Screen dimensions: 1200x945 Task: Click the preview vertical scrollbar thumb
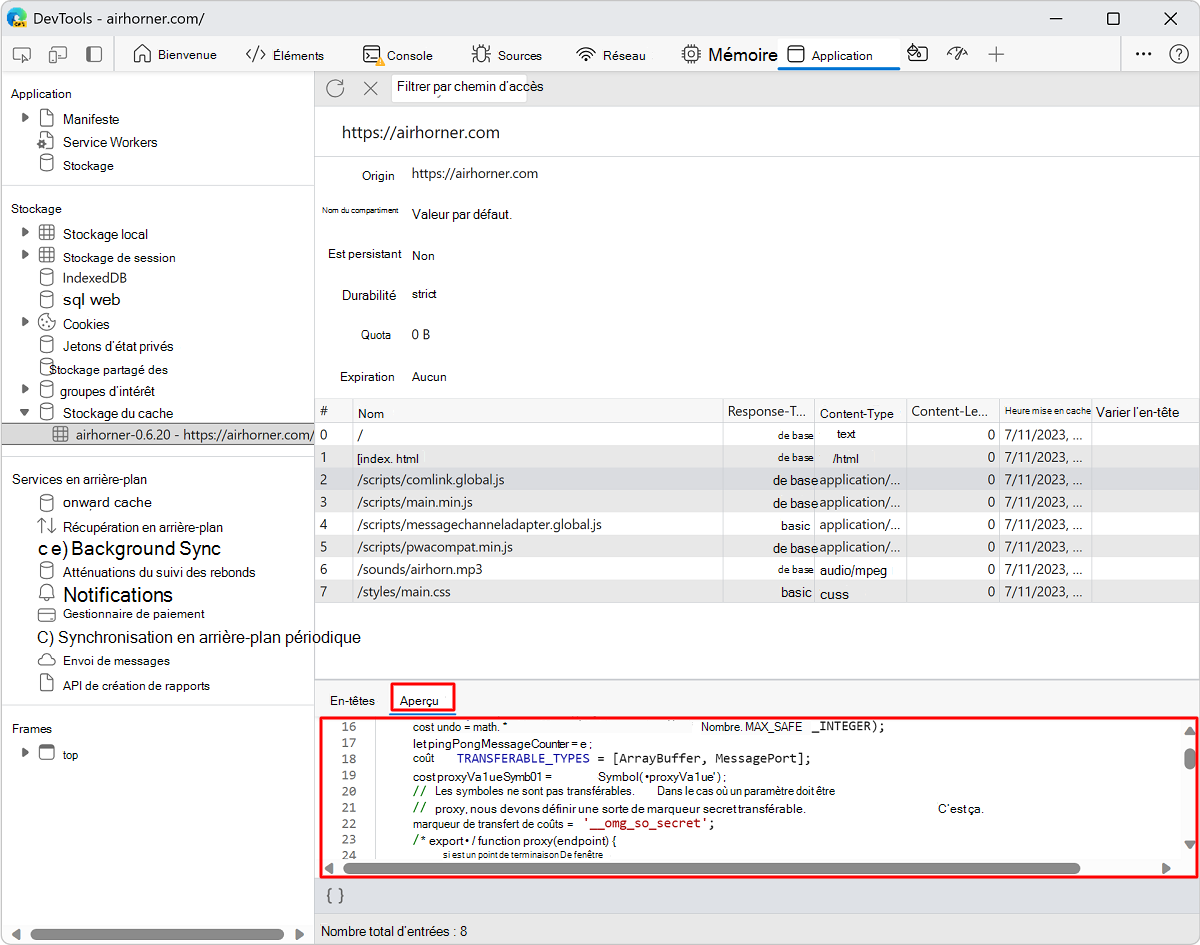[x=1189, y=759]
